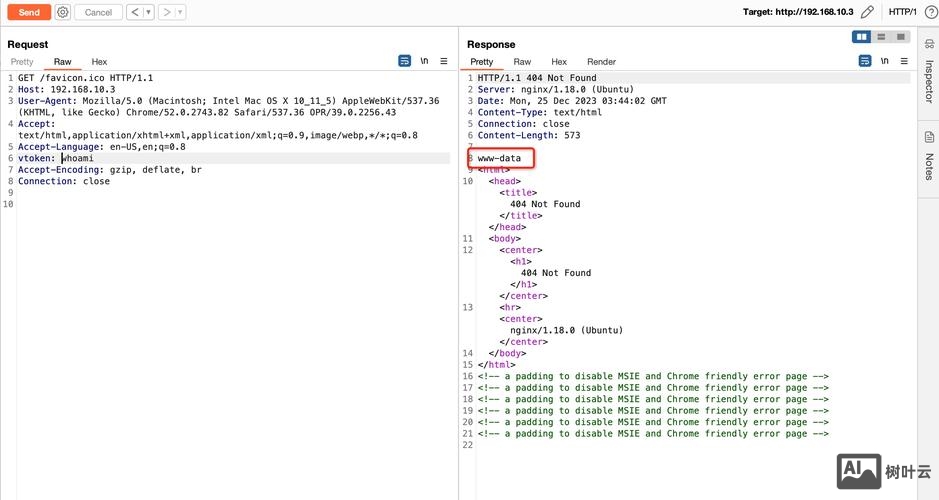Click the Cancel button

[98, 12]
